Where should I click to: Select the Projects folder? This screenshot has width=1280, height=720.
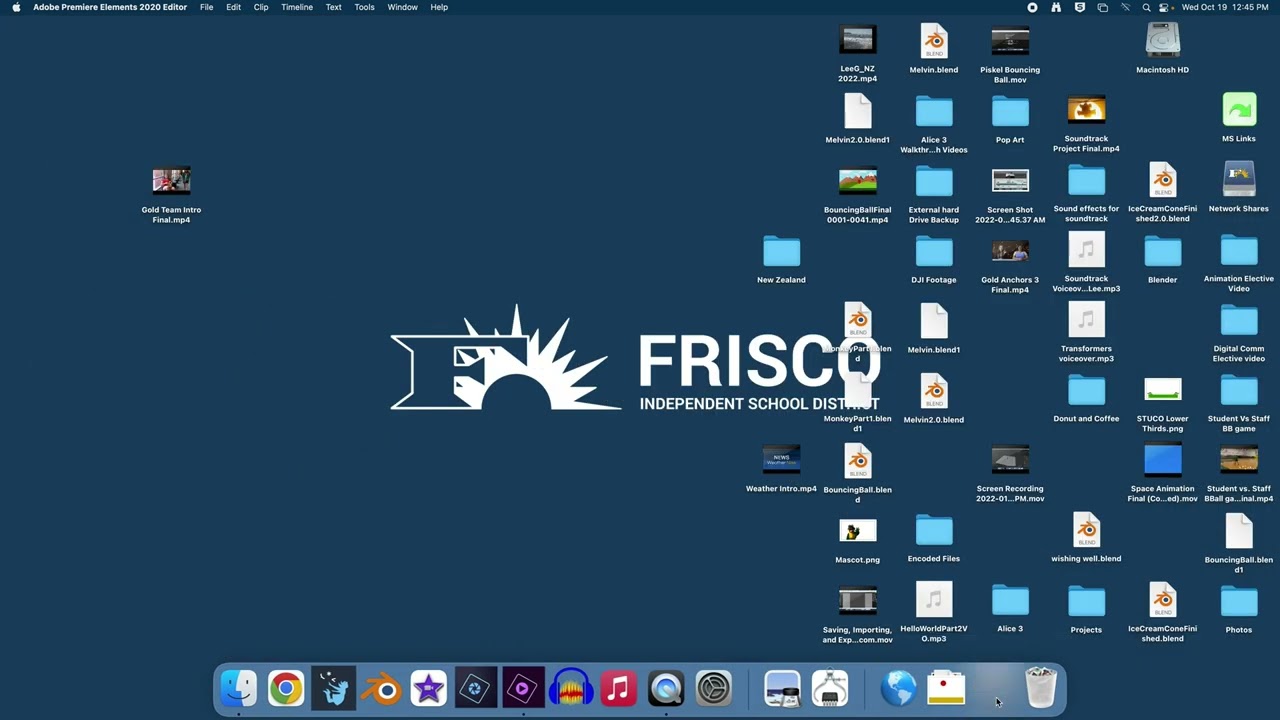point(1086,601)
